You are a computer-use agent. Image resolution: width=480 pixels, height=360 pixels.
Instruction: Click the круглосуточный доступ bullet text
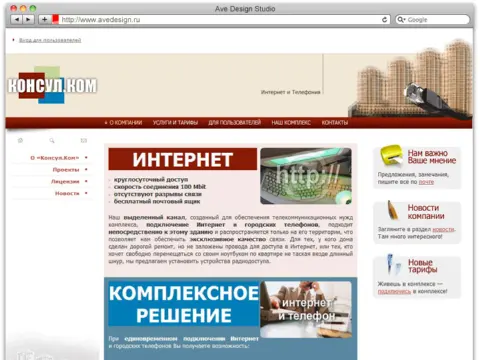pos(151,179)
